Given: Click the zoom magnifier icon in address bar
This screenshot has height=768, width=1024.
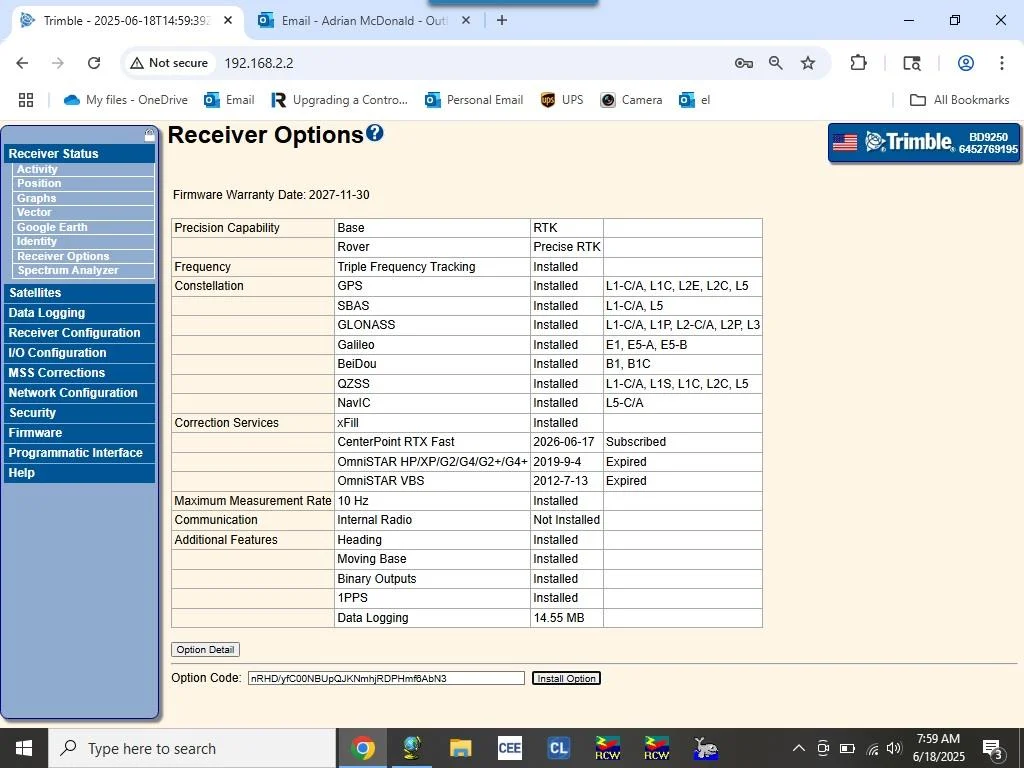Looking at the screenshot, I should [x=775, y=63].
